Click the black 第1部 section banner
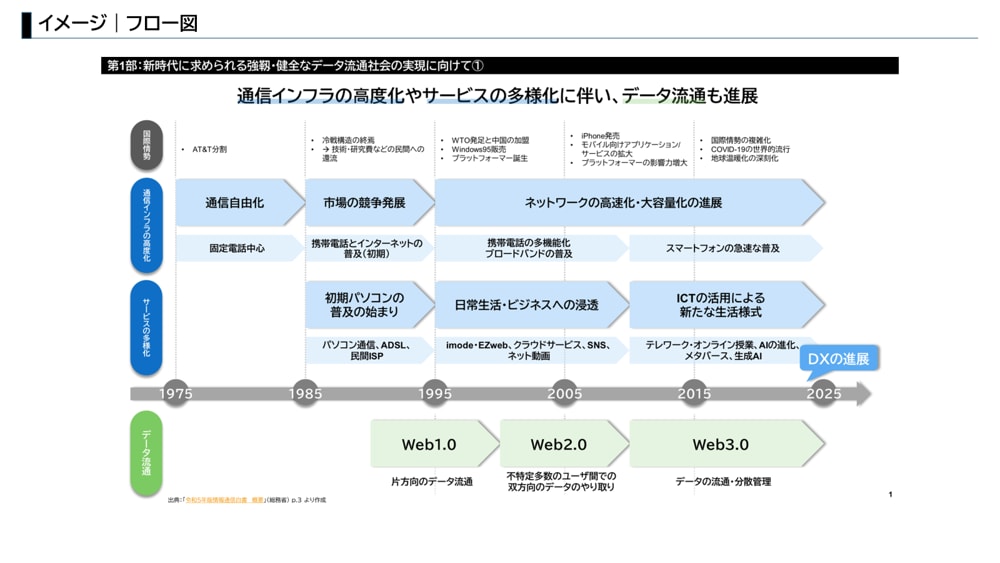This screenshot has width=1000, height=563. pyautogui.click(x=499, y=66)
